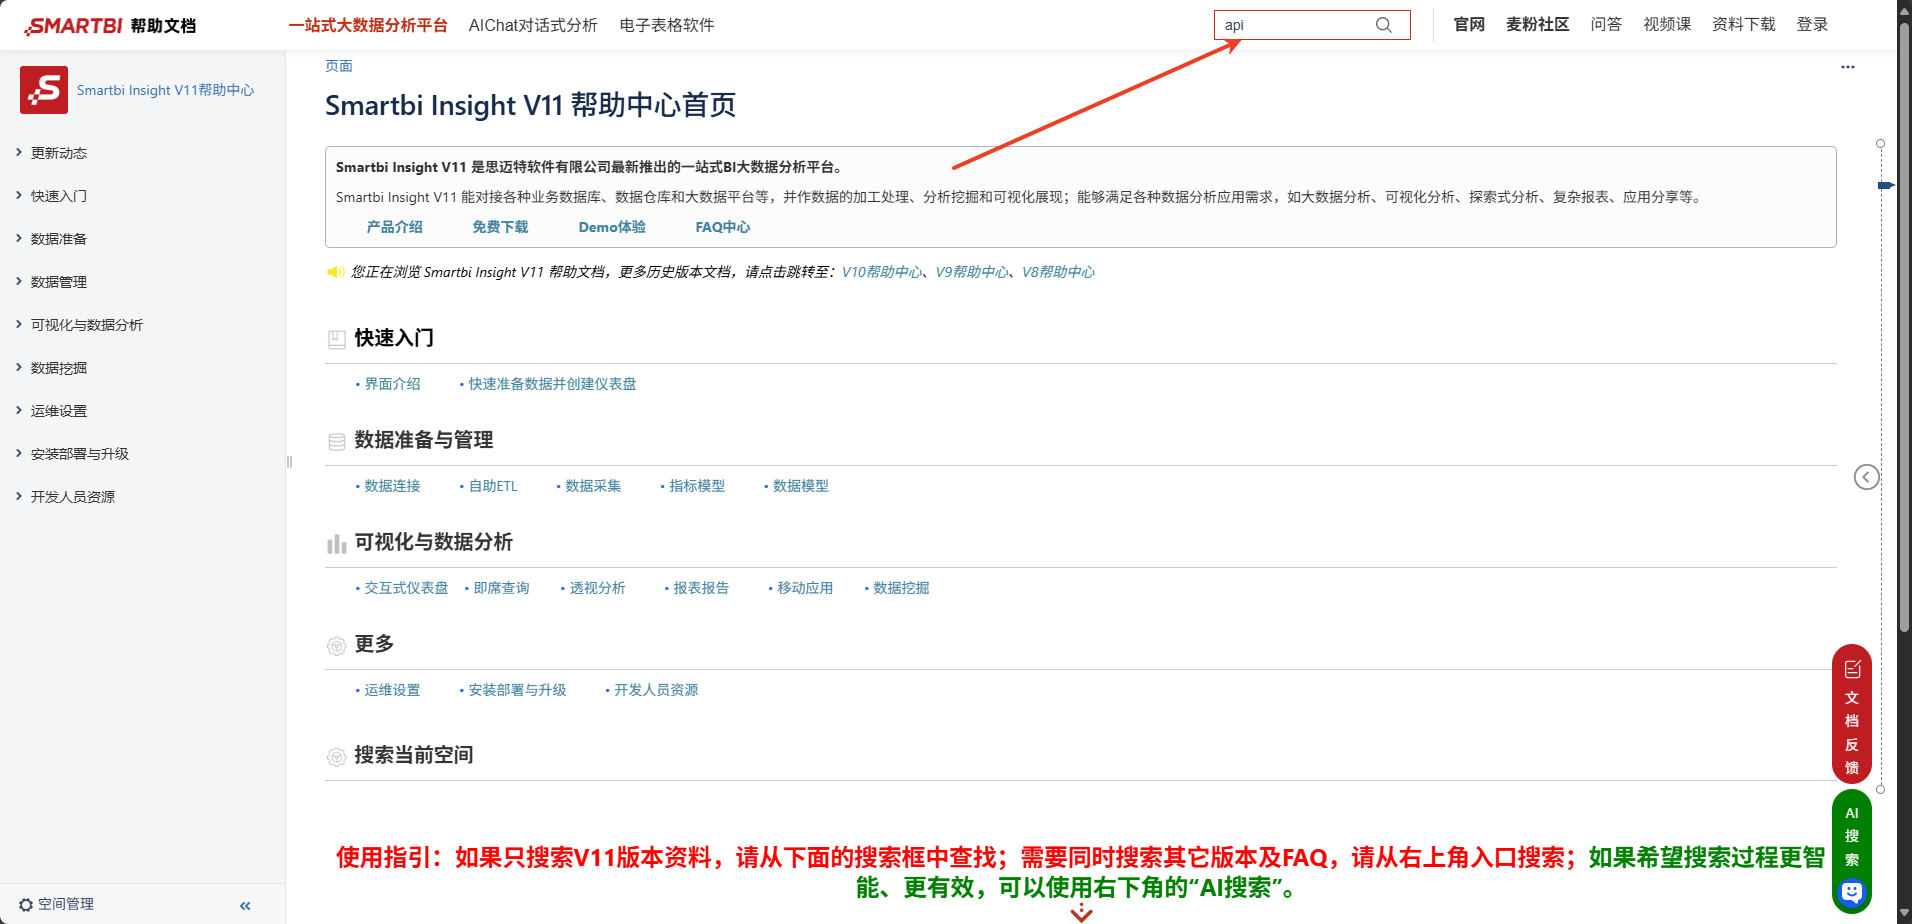Viewport: 1912px width, 924px height.
Task: Click the 数据准备与管理 database icon
Action: [337, 441]
